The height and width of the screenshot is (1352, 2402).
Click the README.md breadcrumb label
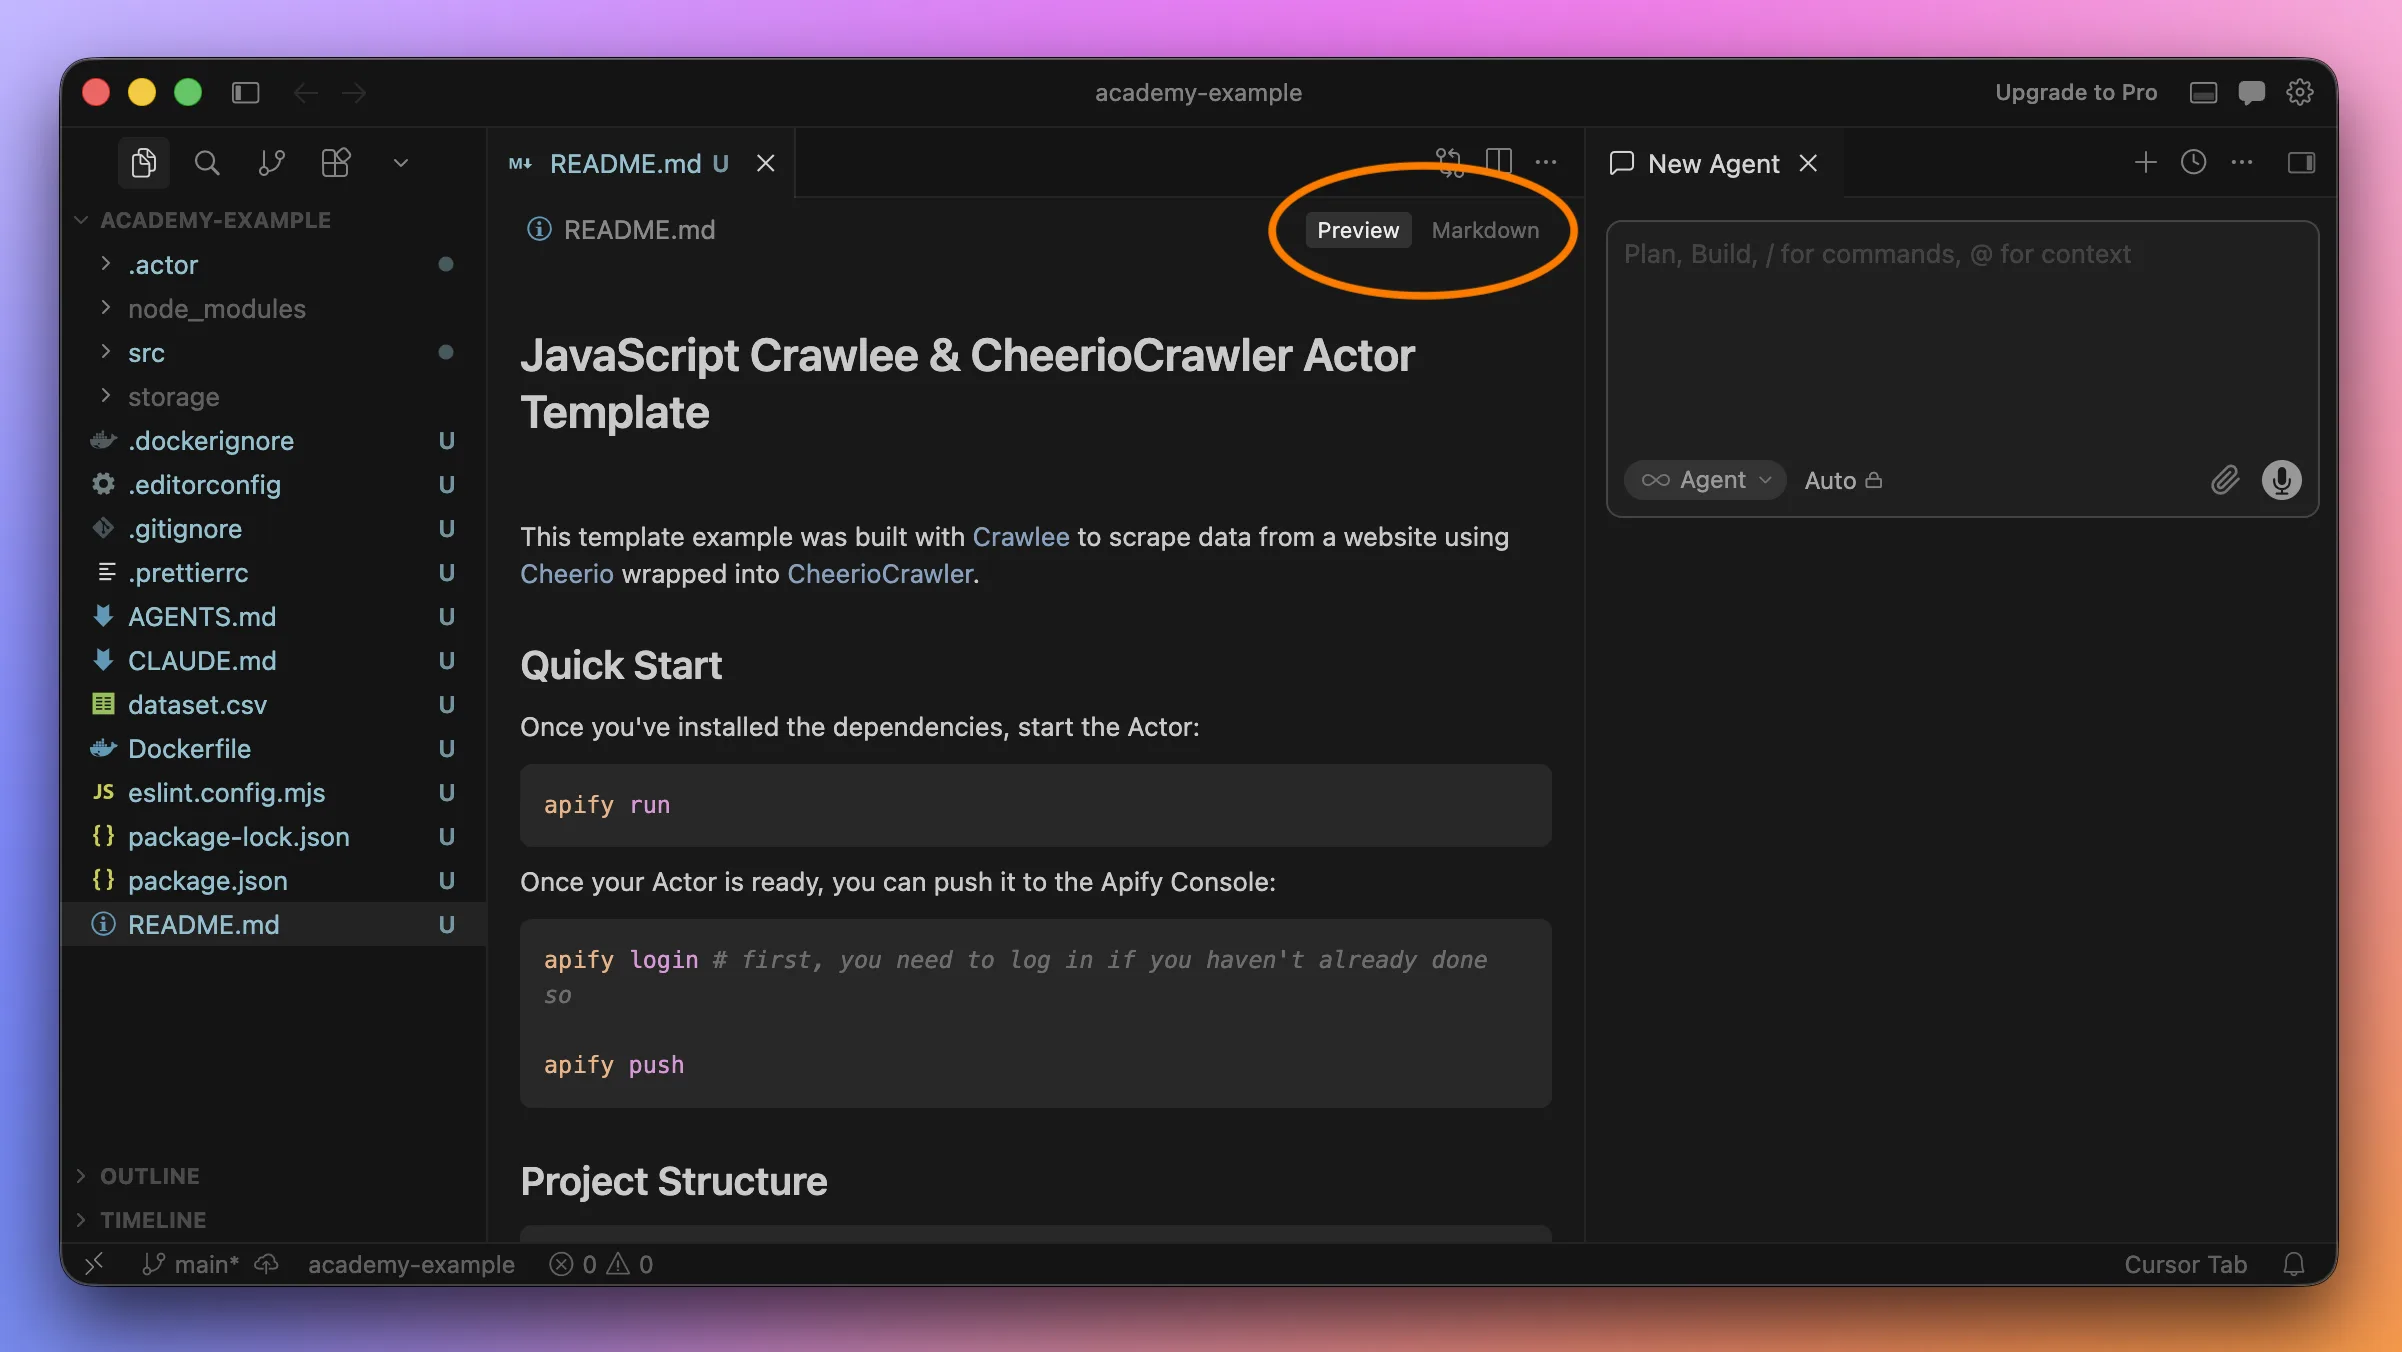point(639,230)
